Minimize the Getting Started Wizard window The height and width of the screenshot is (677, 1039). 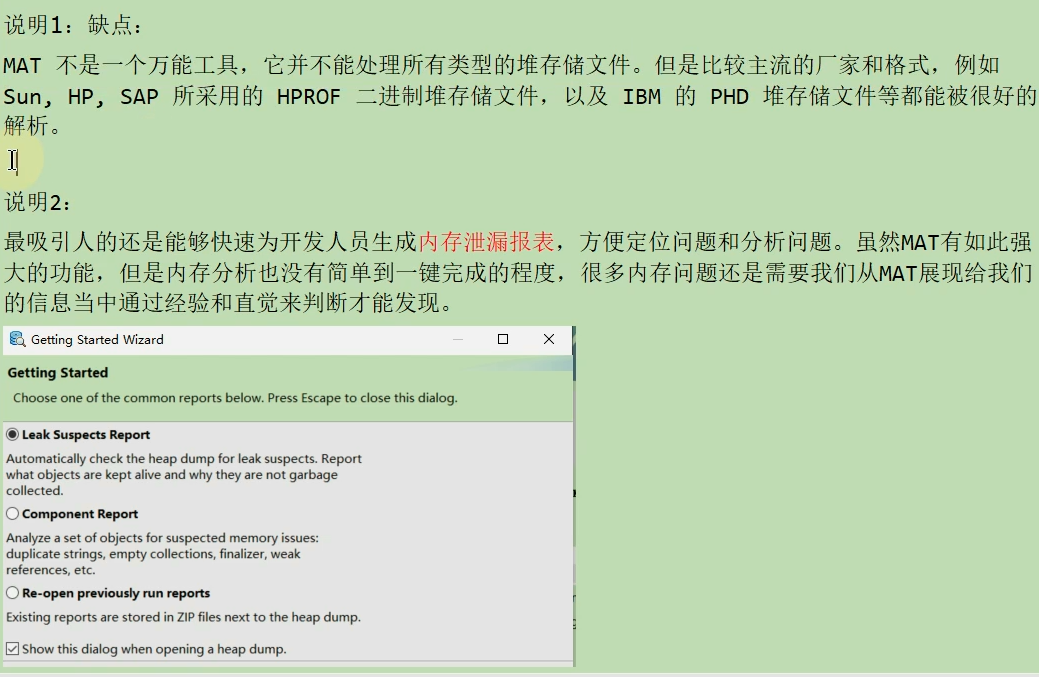[x=457, y=339]
